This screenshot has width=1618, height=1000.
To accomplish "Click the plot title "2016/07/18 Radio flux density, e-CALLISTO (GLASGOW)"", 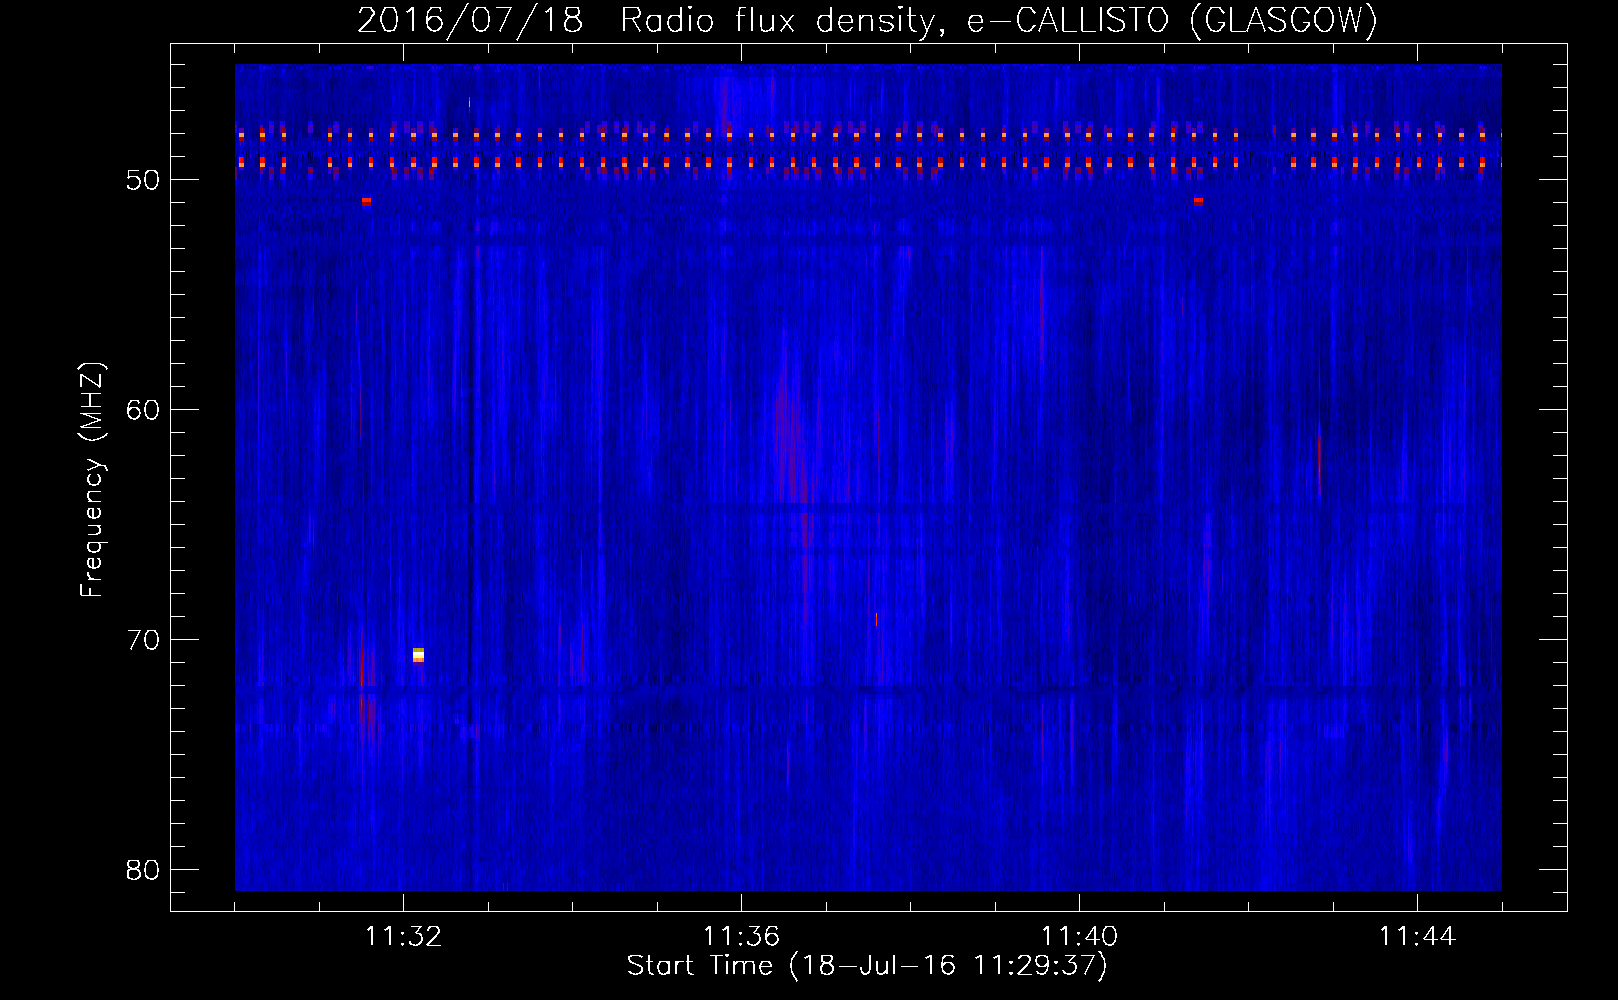I will click(x=867, y=20).
